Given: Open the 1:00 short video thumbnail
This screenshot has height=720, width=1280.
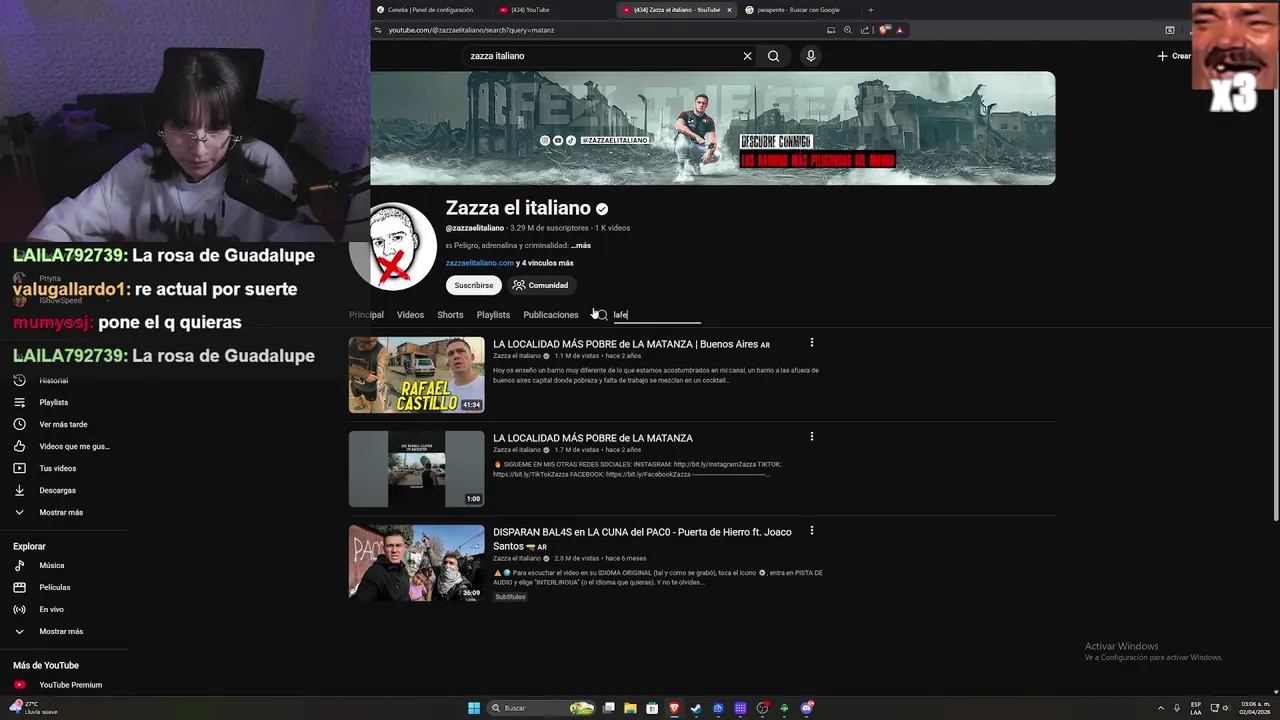Looking at the screenshot, I should (416, 469).
